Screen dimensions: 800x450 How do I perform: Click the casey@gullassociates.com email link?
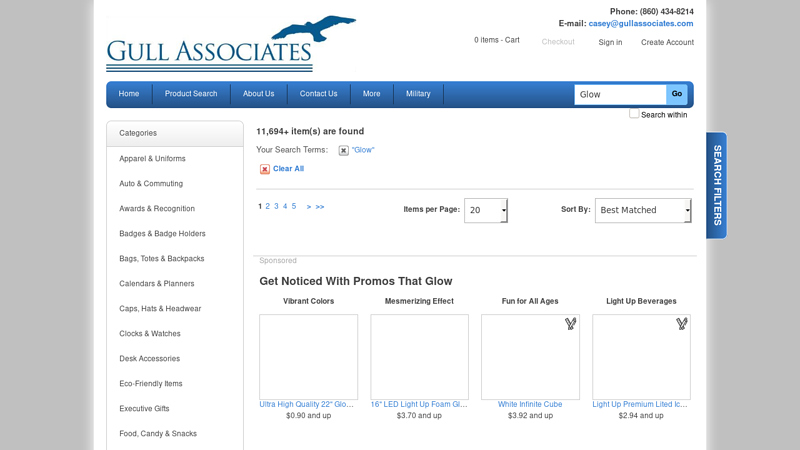(640, 24)
